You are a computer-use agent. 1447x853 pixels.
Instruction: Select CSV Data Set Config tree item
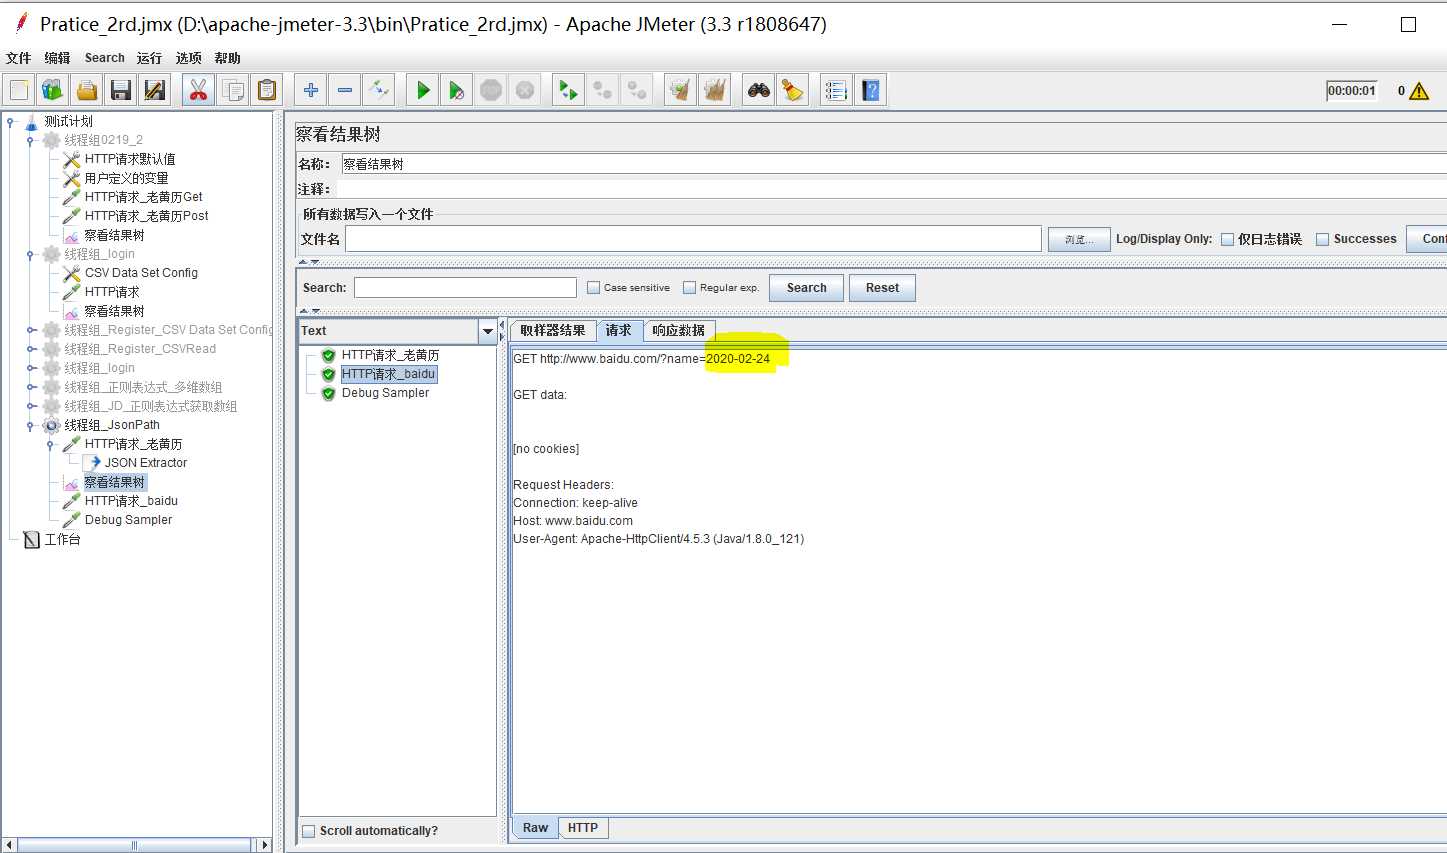pos(141,273)
